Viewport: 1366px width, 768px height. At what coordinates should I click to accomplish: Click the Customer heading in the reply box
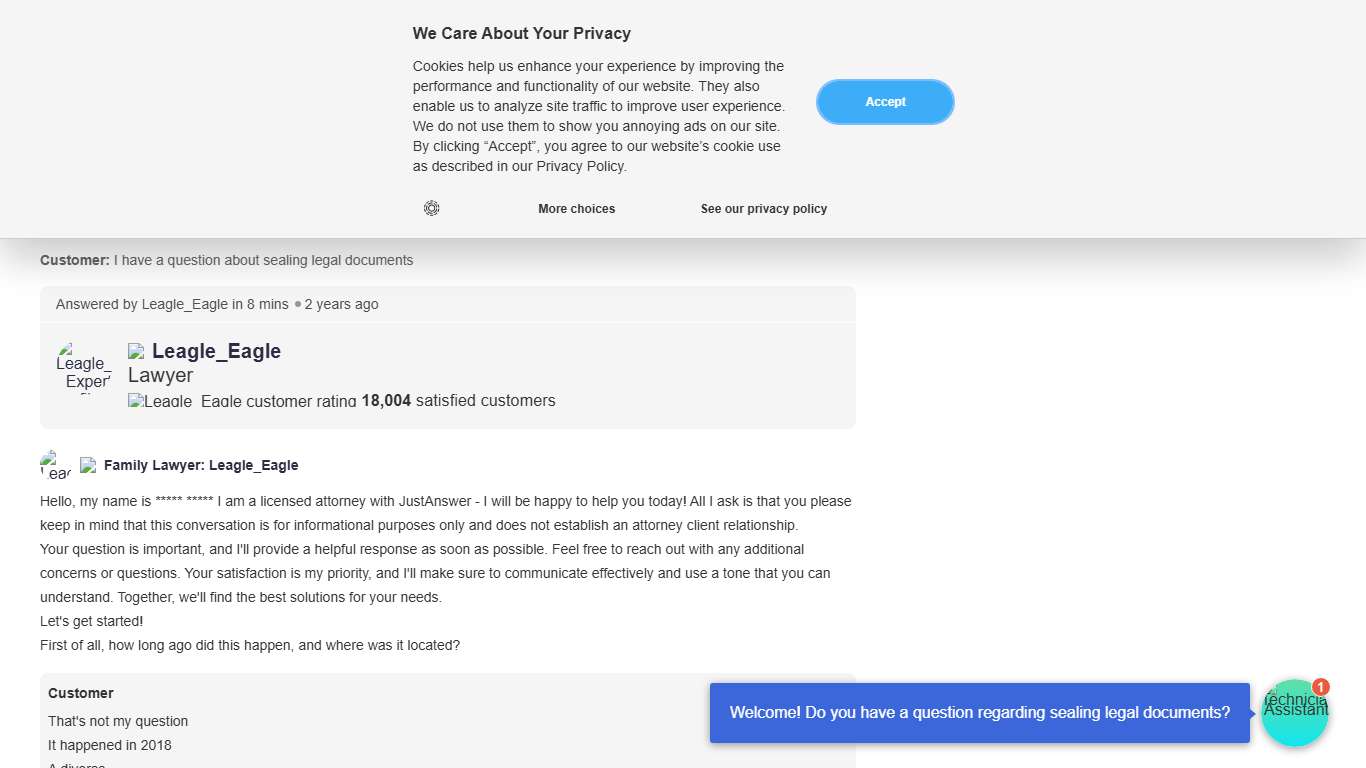[x=81, y=693]
